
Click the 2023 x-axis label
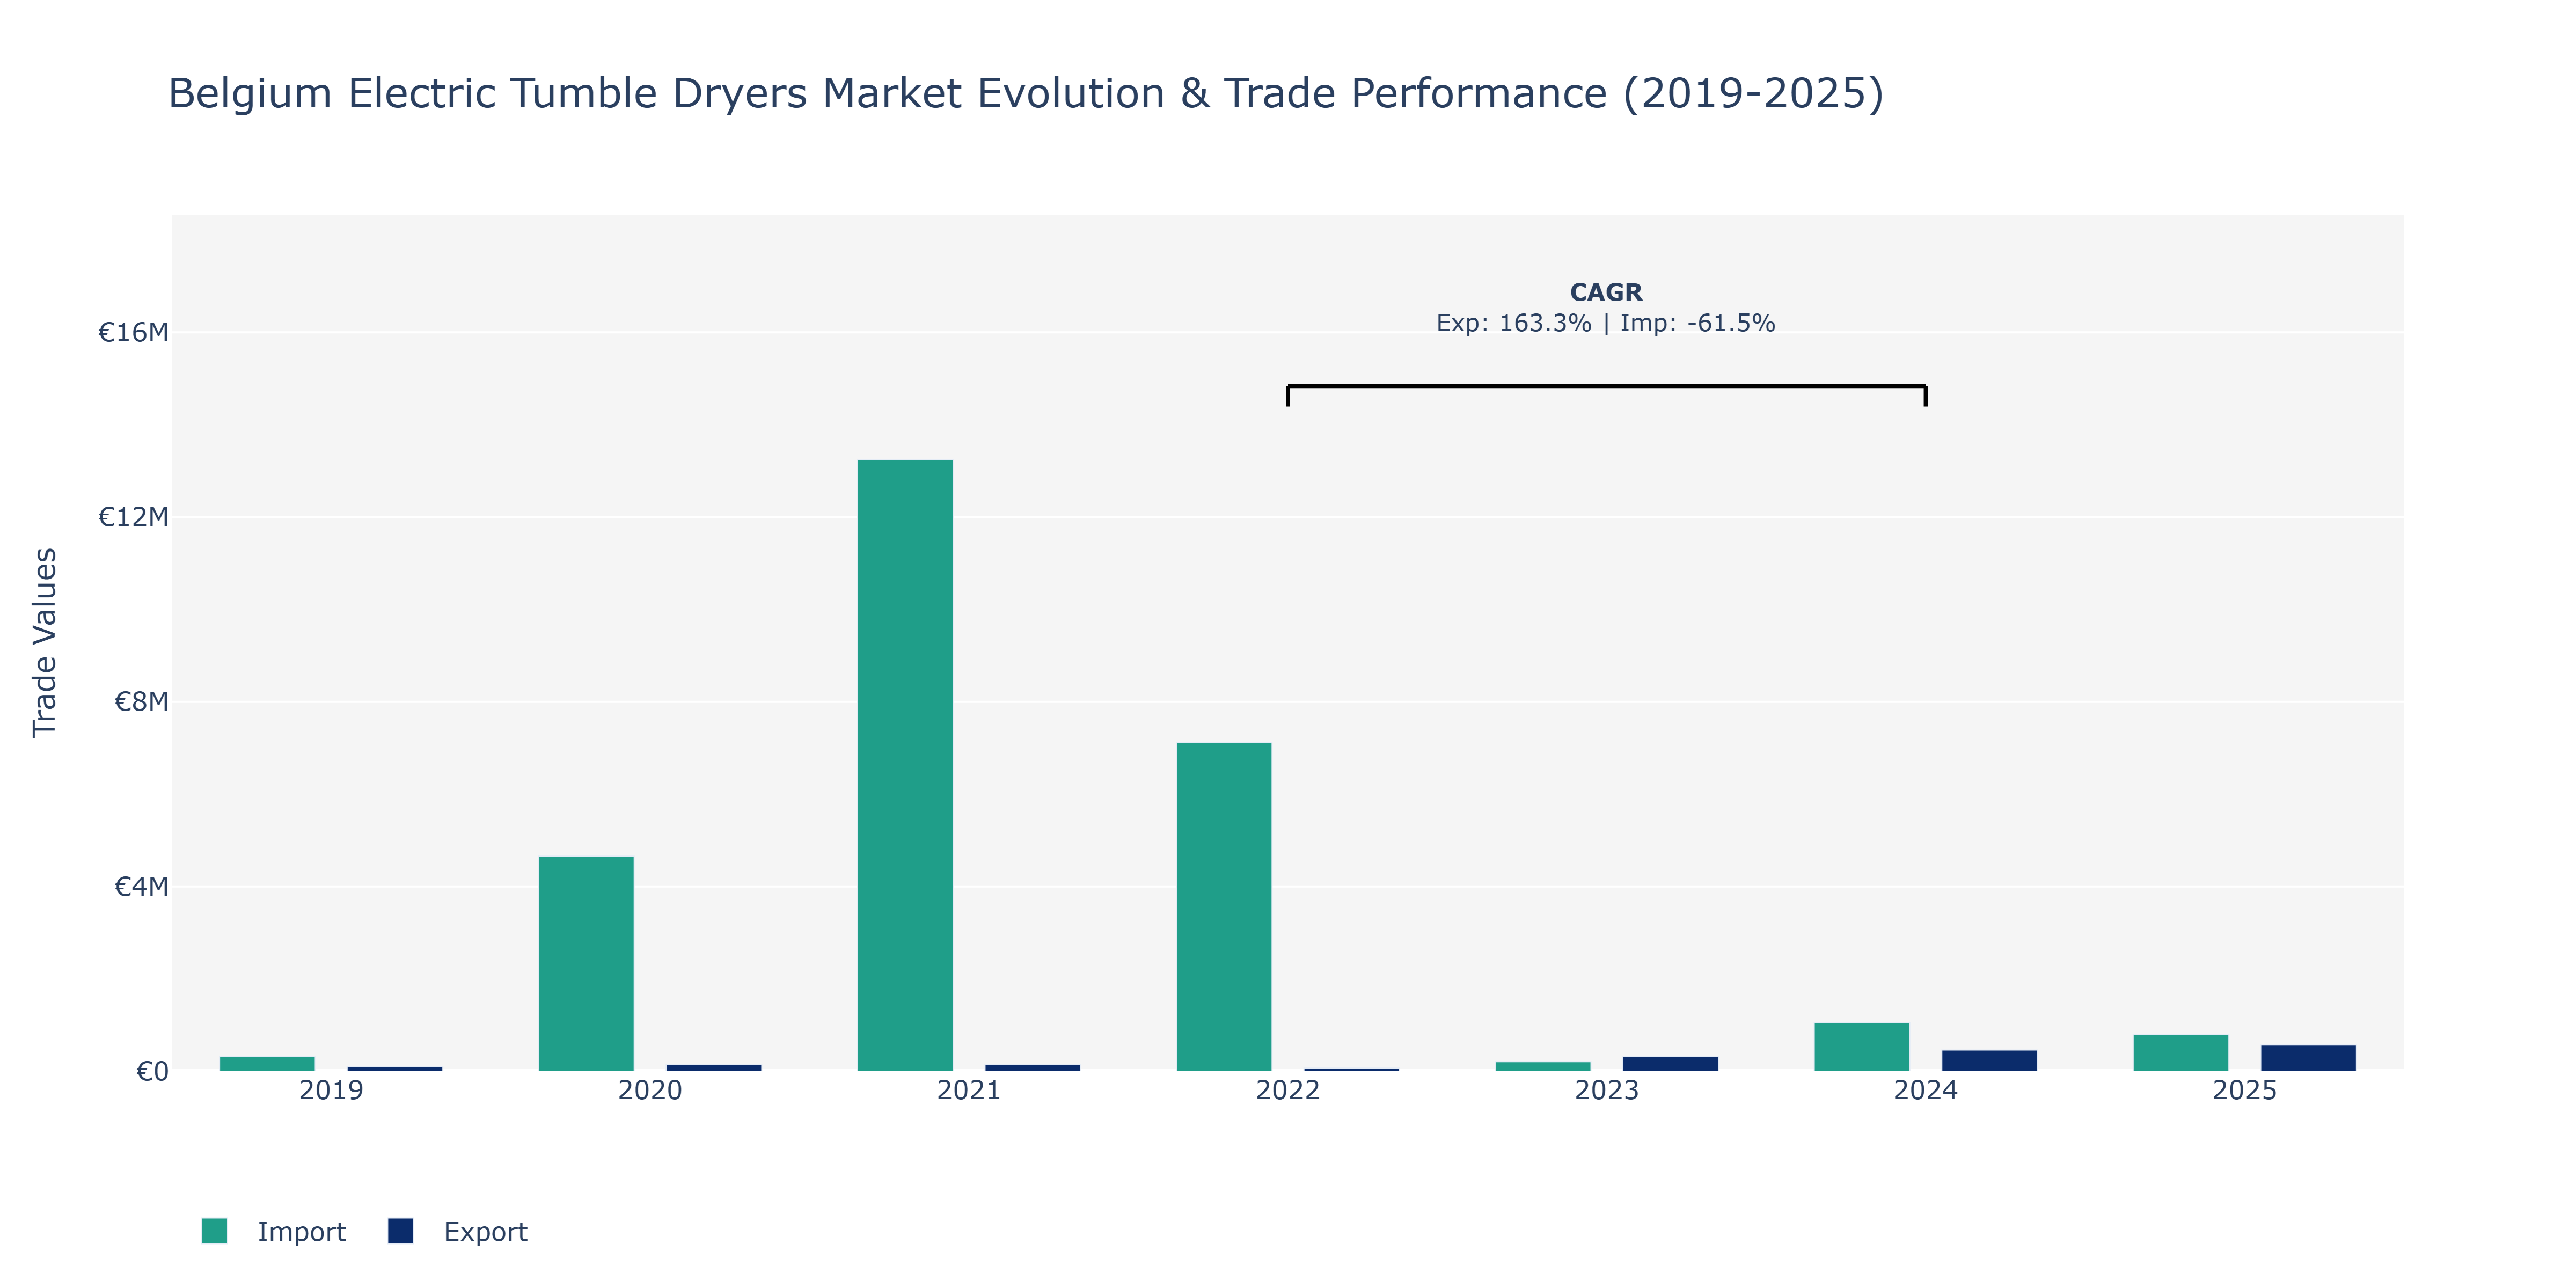(x=1607, y=1090)
